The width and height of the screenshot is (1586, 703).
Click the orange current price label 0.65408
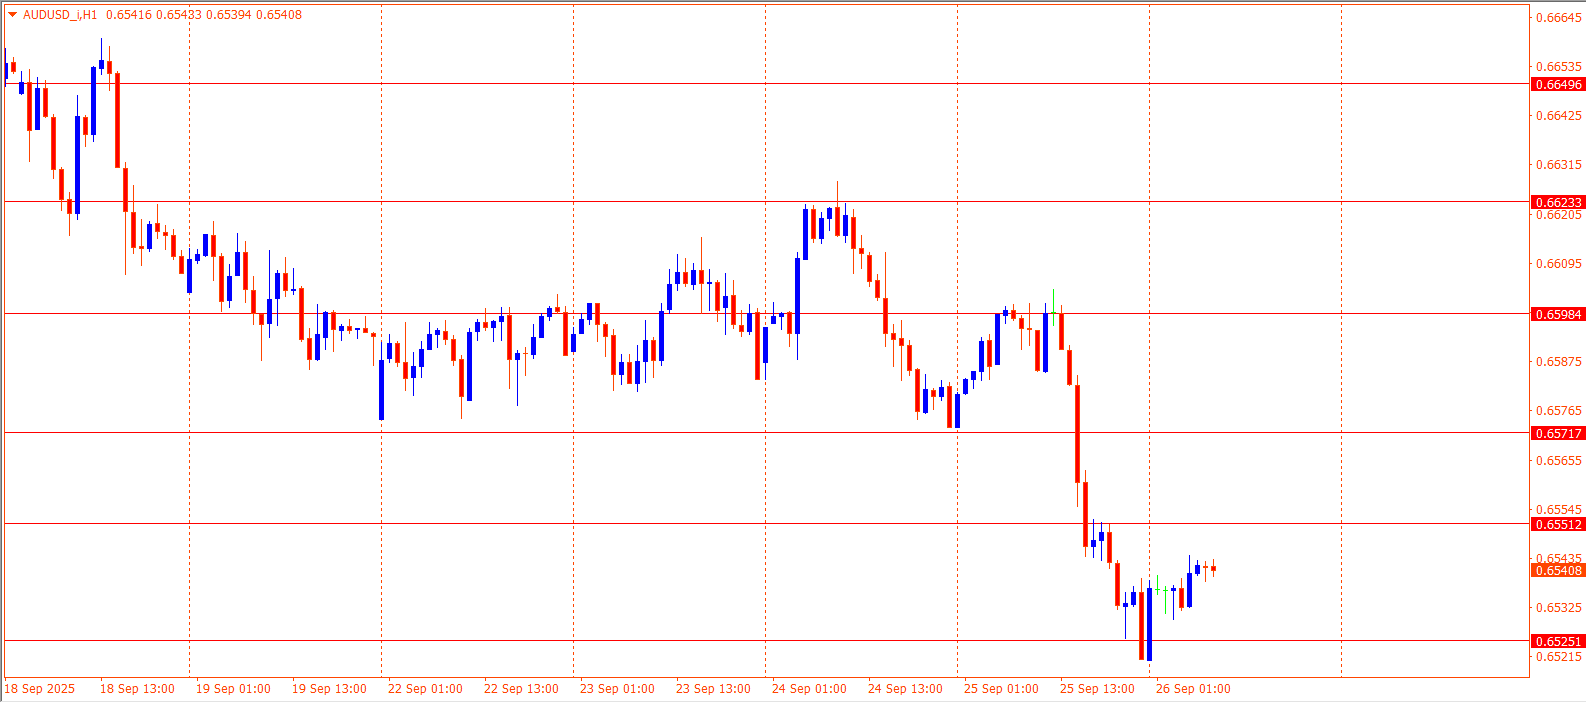[x=1558, y=571]
